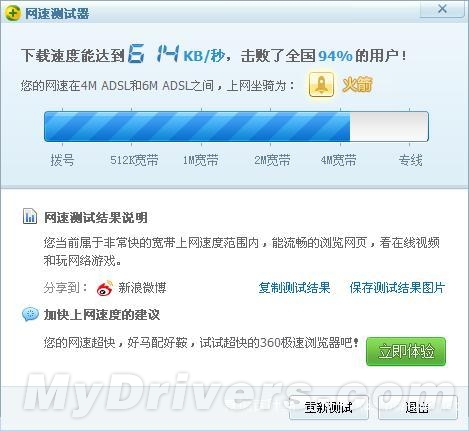Click the 1M宽带 scale label
Screen dimensions: 469x431
click(200, 160)
